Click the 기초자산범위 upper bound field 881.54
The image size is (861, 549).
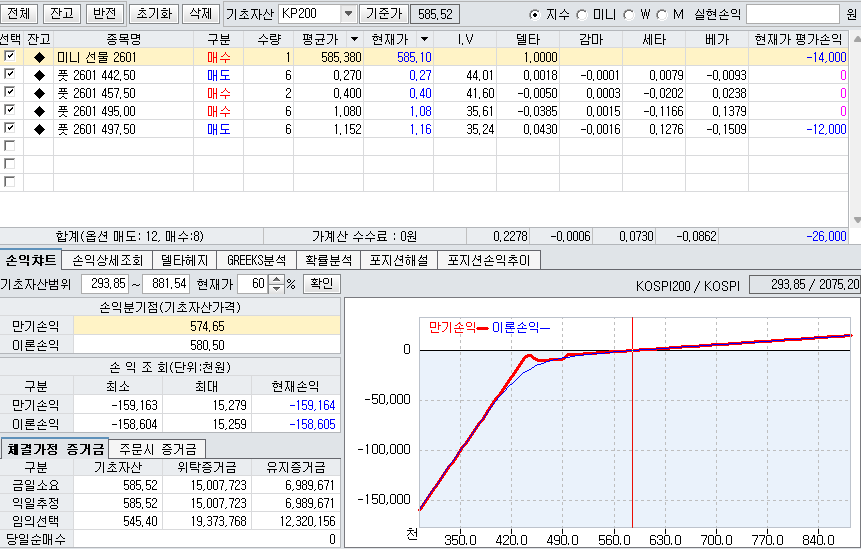click(x=166, y=284)
